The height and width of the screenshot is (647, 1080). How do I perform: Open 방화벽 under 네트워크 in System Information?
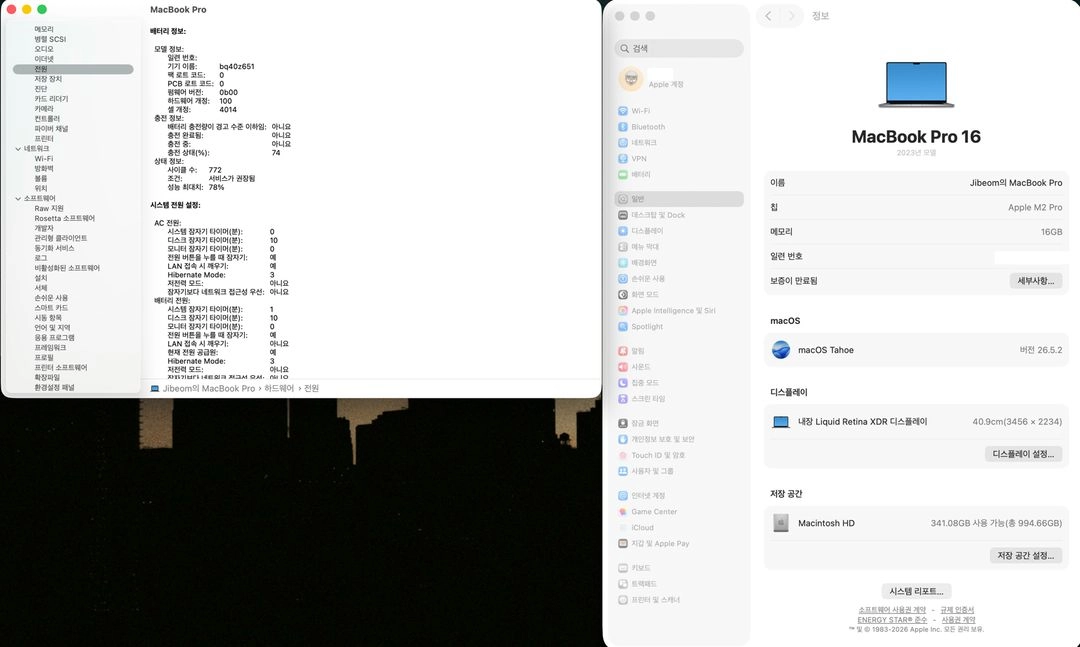pyautogui.click(x=43, y=168)
